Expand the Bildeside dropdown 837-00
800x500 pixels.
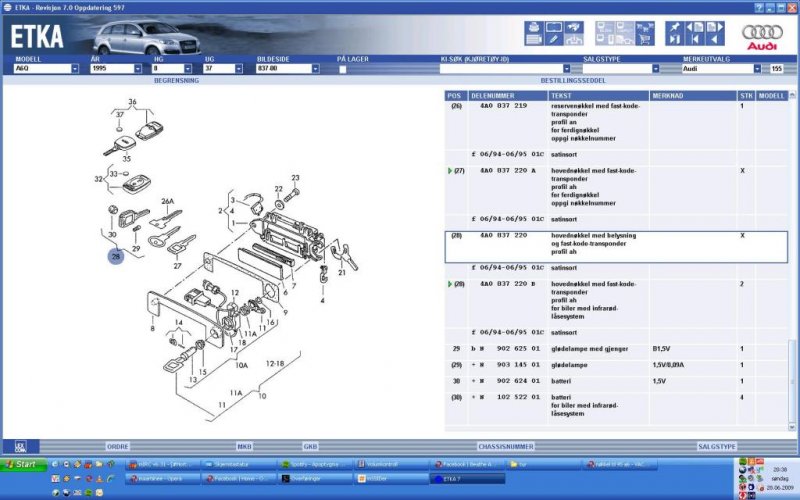[x=315, y=69]
